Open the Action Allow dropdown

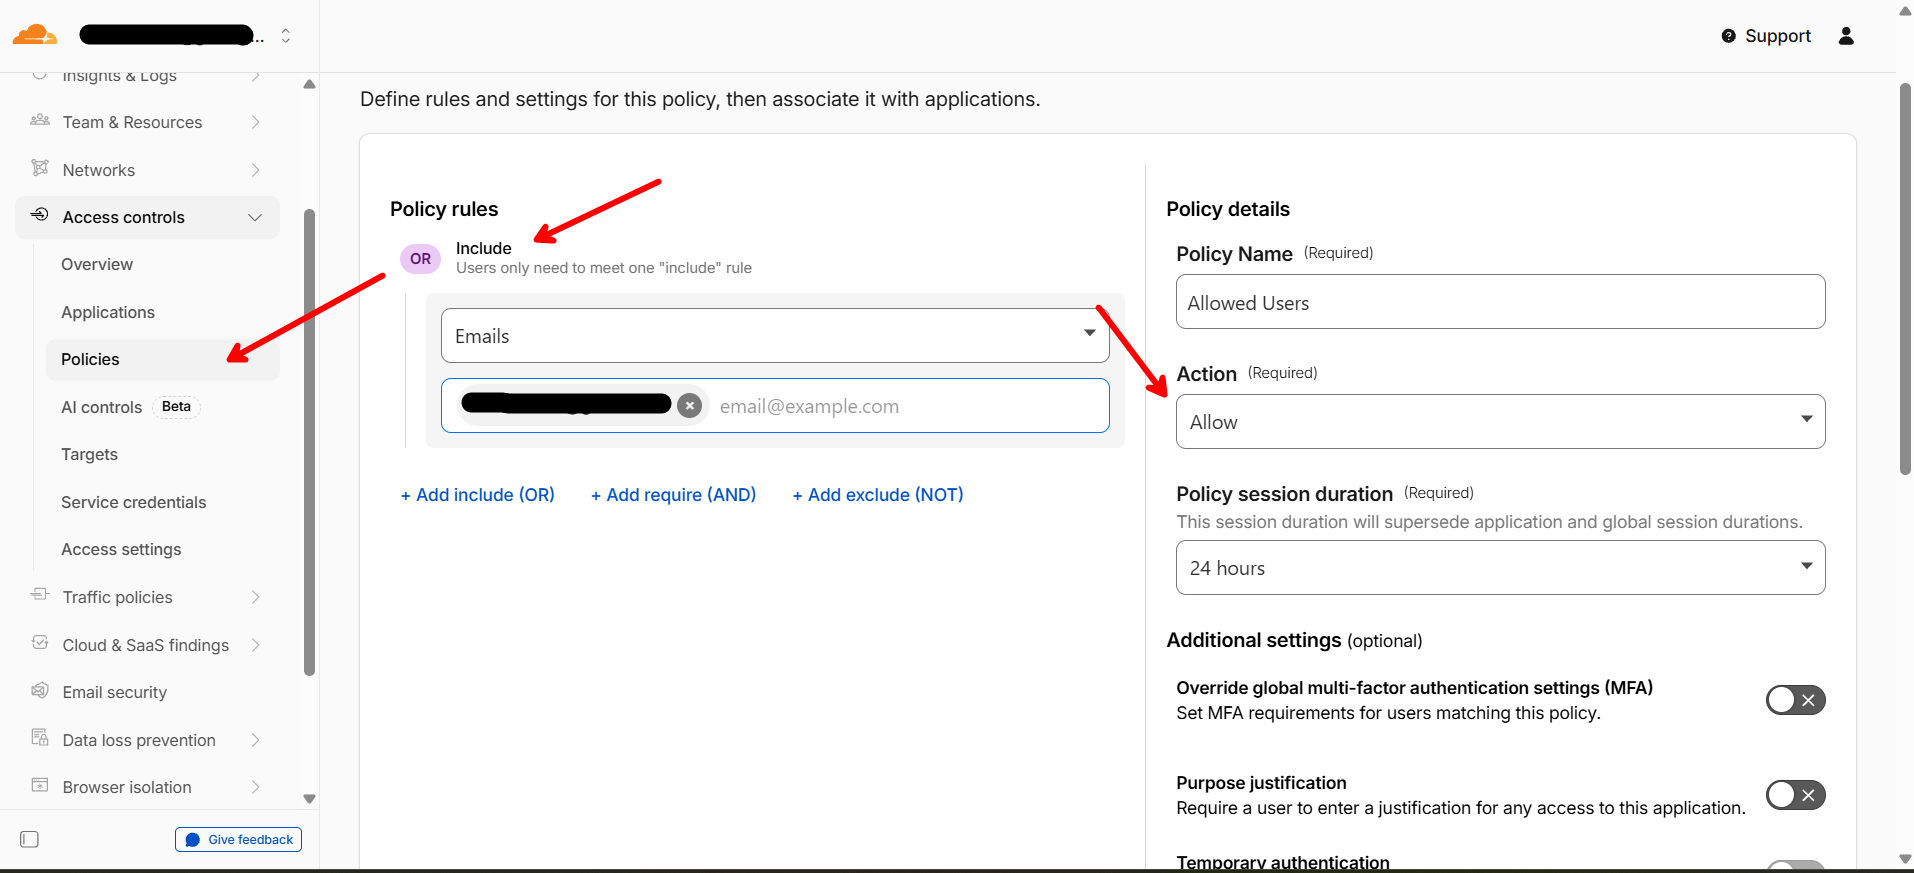pos(1500,421)
